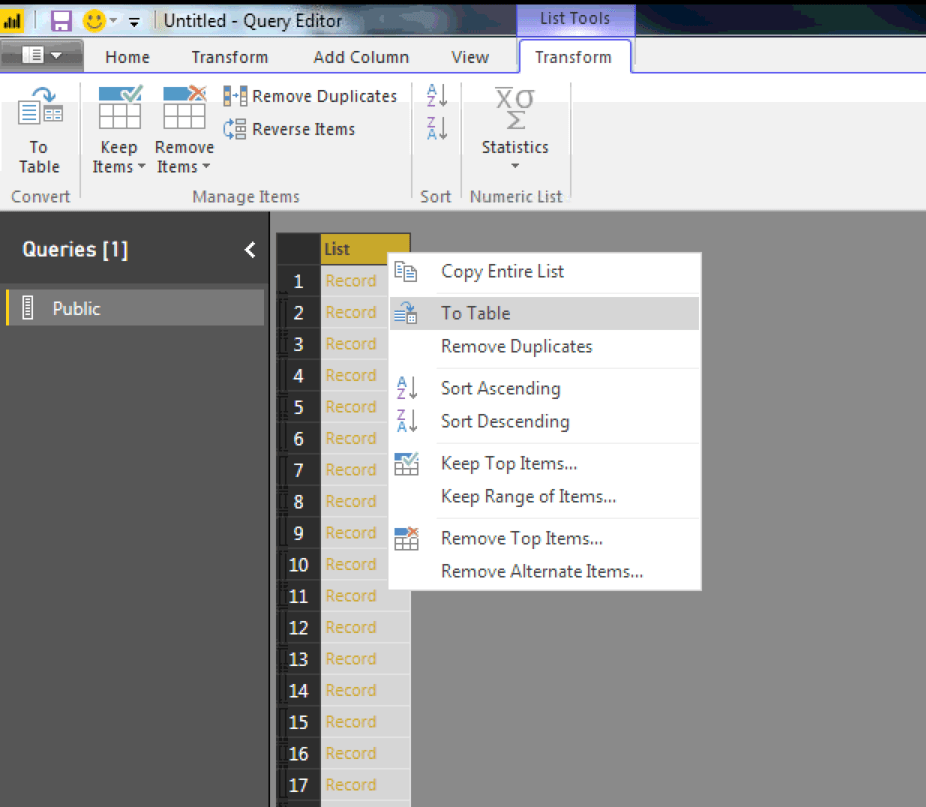The height and width of the screenshot is (807, 926).
Task: Click Reverse Items in the ribbon
Action: tap(289, 129)
